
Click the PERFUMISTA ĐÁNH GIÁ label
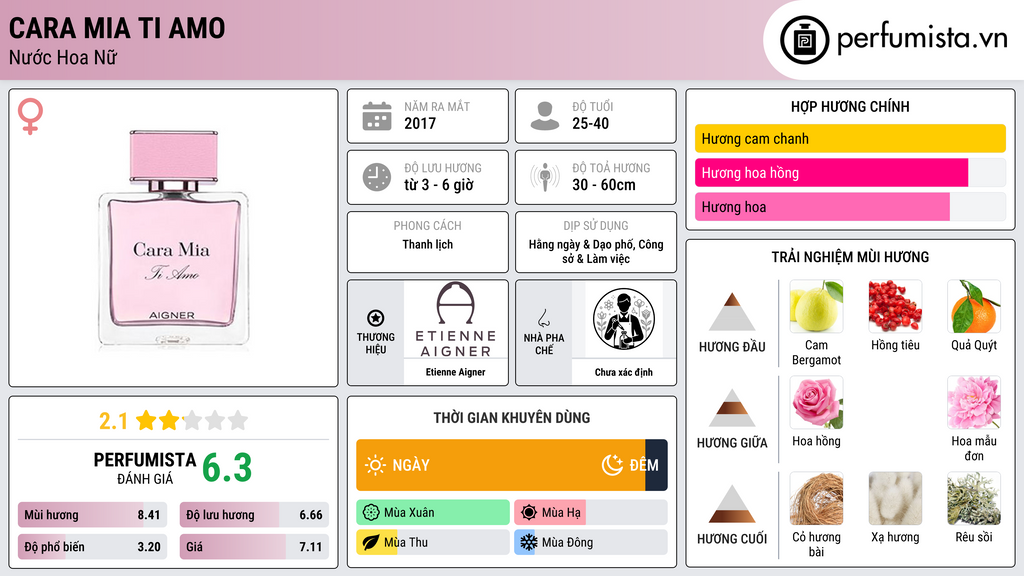coord(144,468)
